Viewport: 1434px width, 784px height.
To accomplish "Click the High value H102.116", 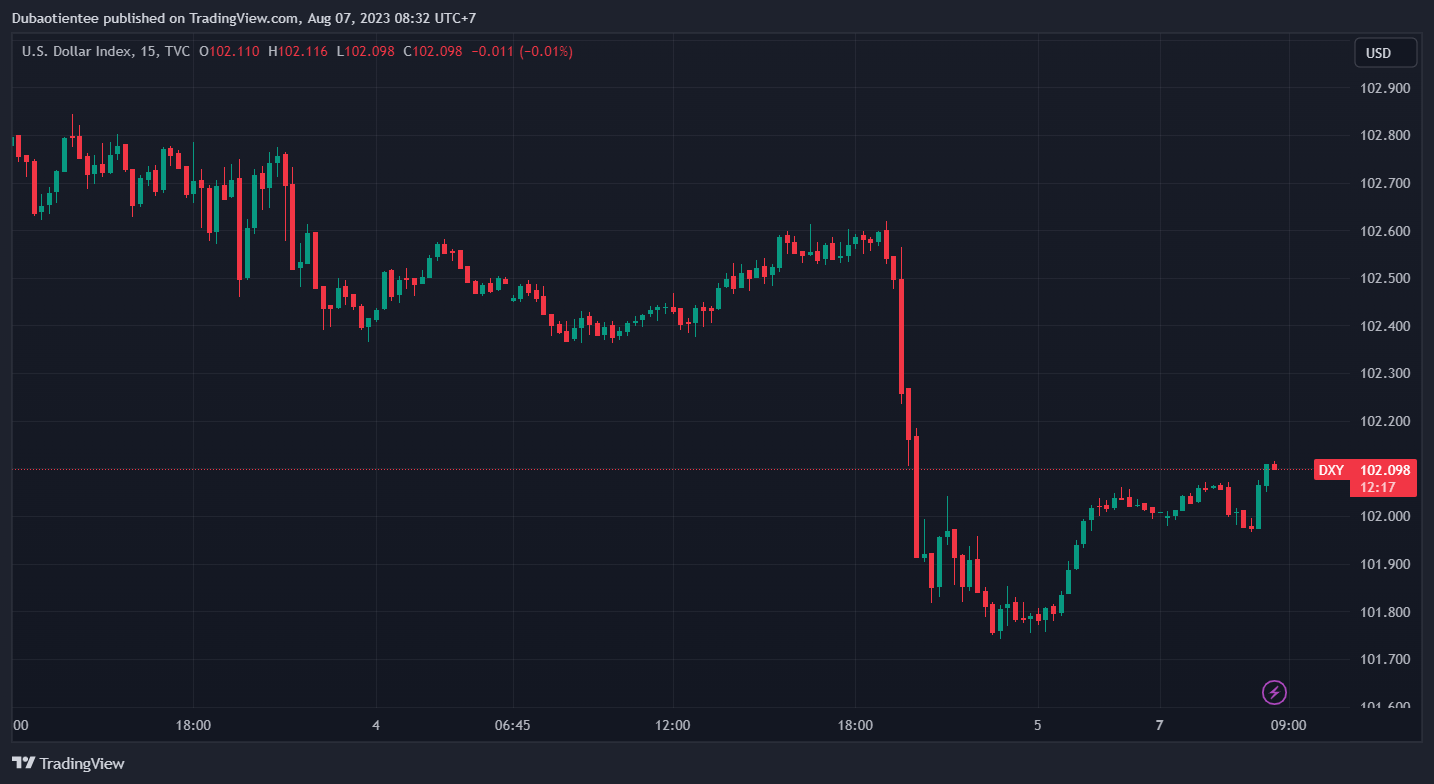I will [297, 51].
